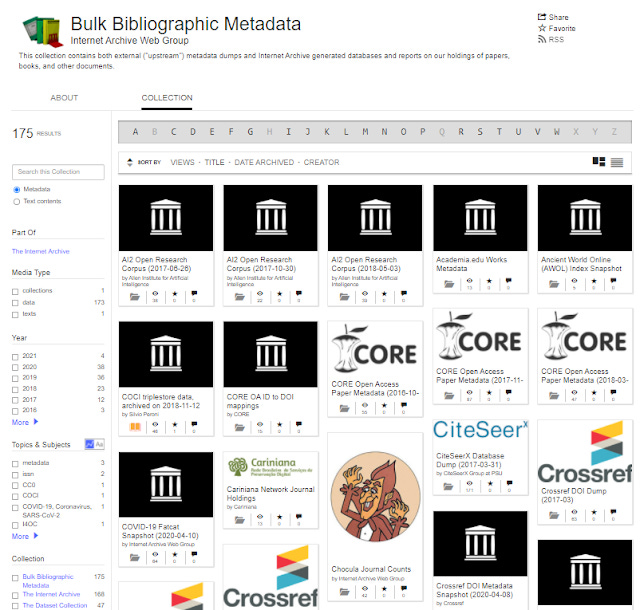Image resolution: width=640 pixels, height=610 pixels.
Task: Open the RSS feed icon
Action: pos(542,39)
